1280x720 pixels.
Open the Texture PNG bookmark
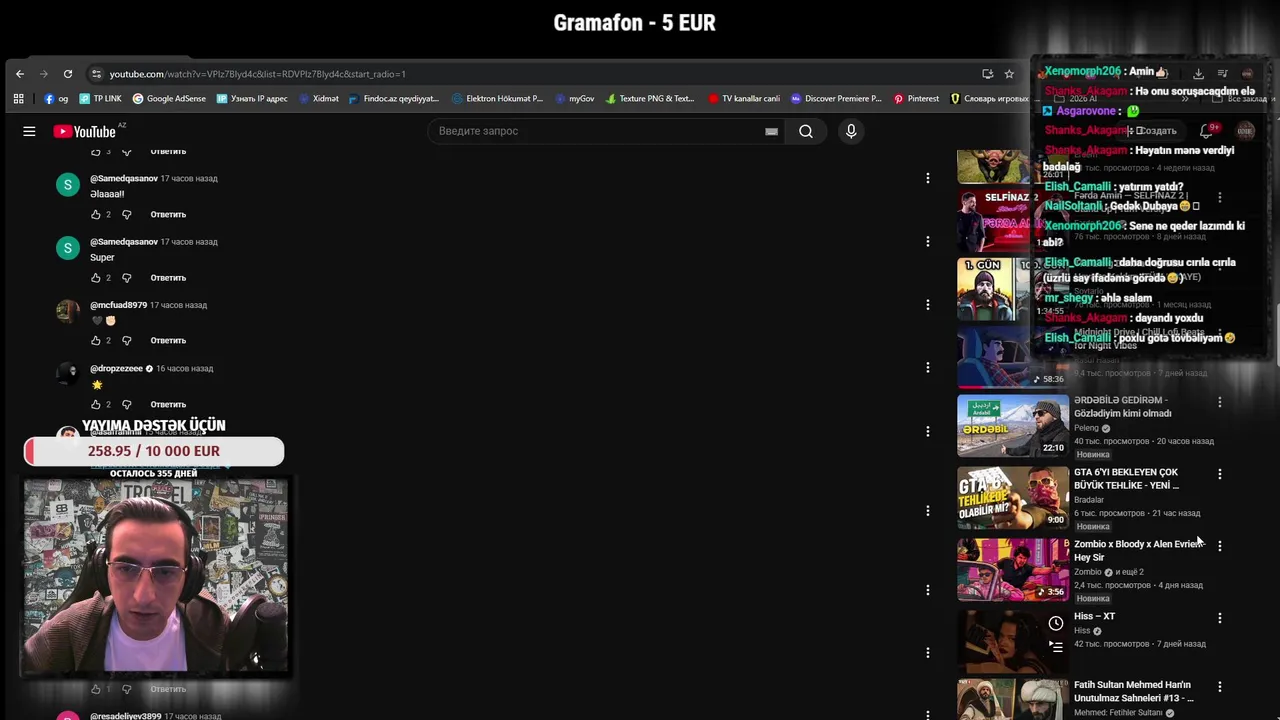pos(649,99)
